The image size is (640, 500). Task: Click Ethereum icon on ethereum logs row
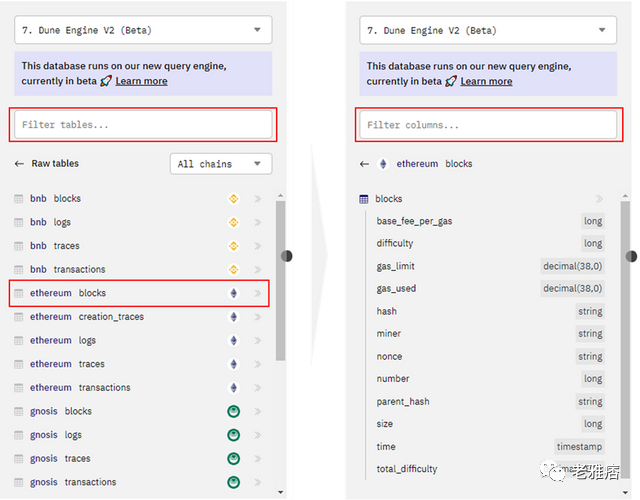coord(233,340)
